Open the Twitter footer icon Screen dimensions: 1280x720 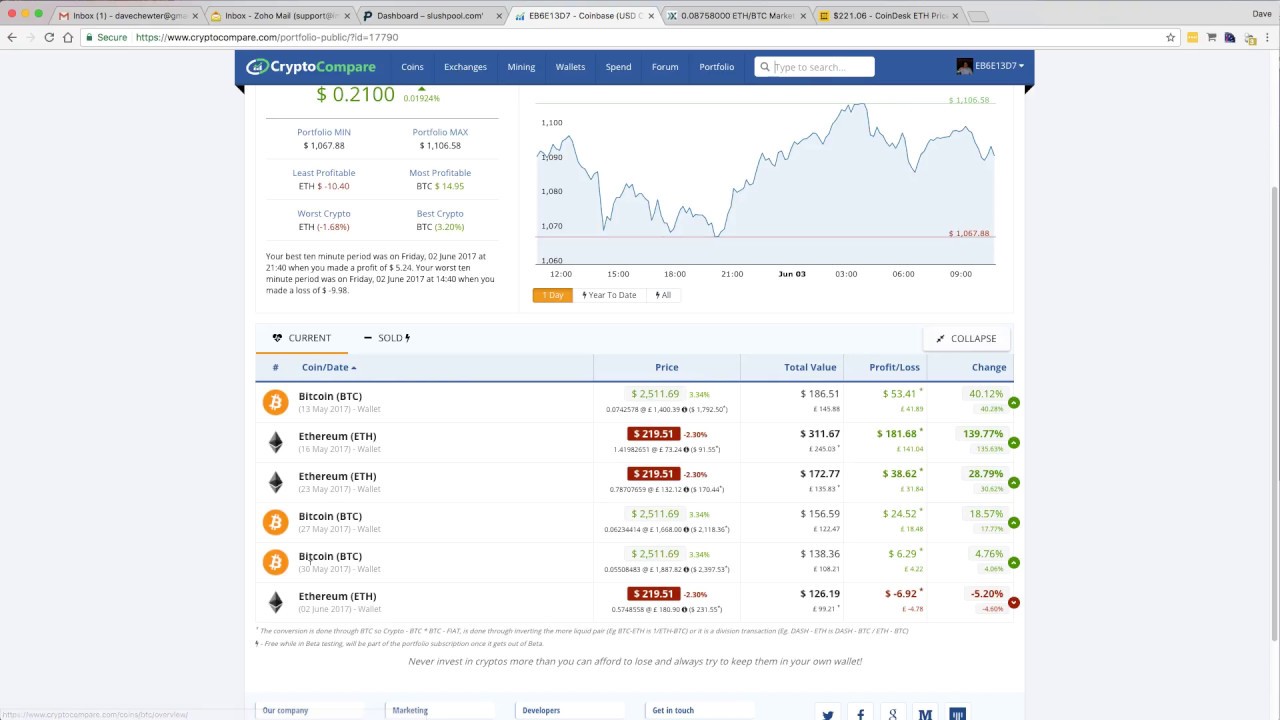pos(828,714)
